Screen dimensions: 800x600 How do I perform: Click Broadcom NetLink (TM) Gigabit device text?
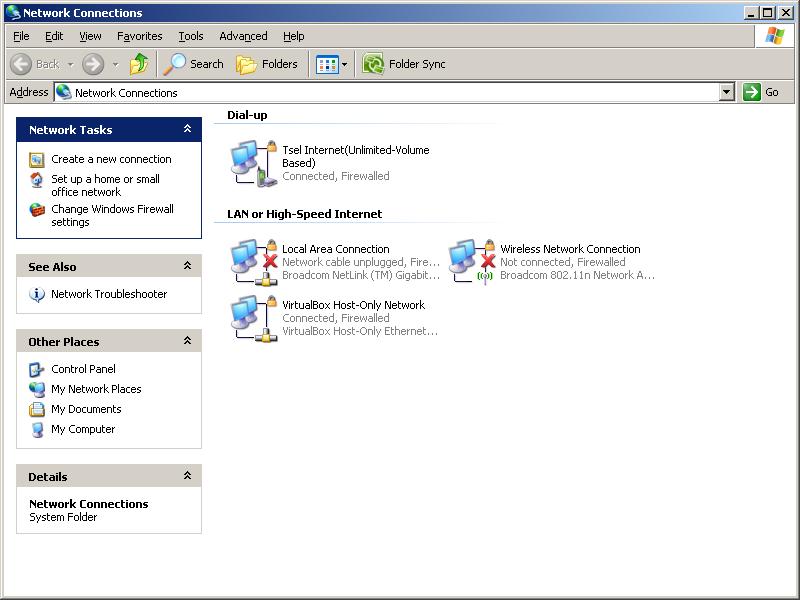coord(361,275)
